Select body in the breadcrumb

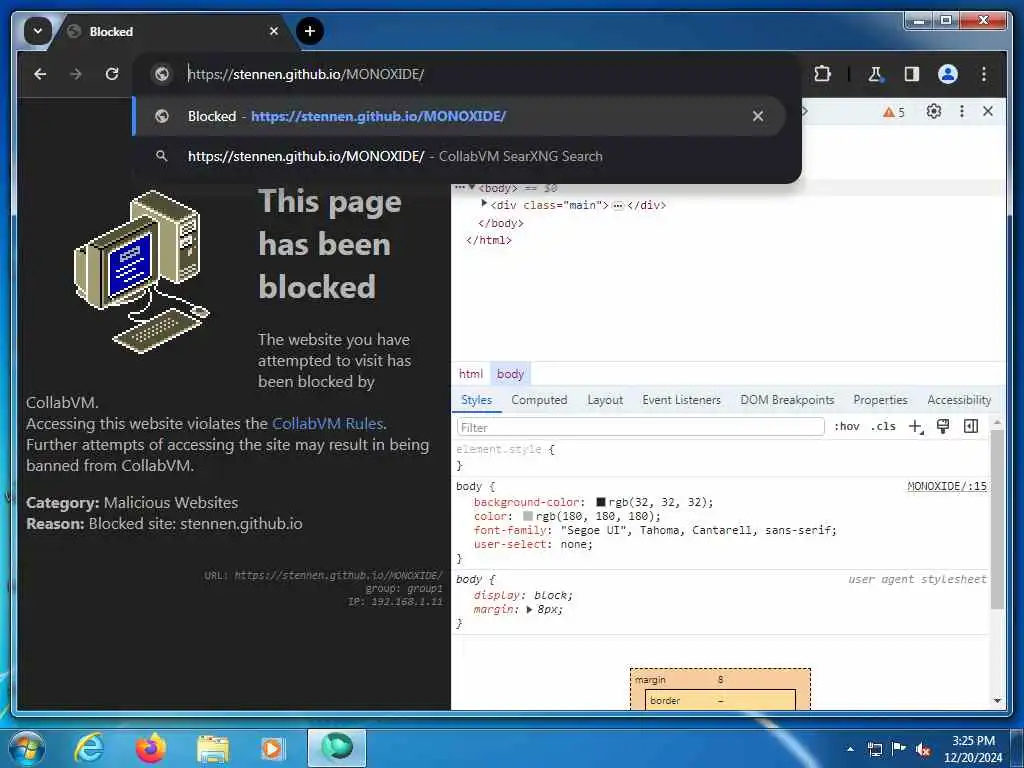pyautogui.click(x=510, y=374)
